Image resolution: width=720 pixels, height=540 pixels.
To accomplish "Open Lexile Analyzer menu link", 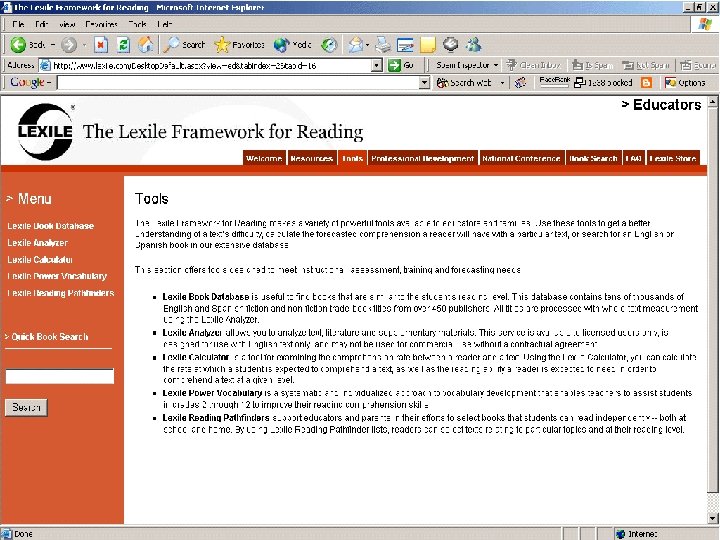I will pos(37,242).
